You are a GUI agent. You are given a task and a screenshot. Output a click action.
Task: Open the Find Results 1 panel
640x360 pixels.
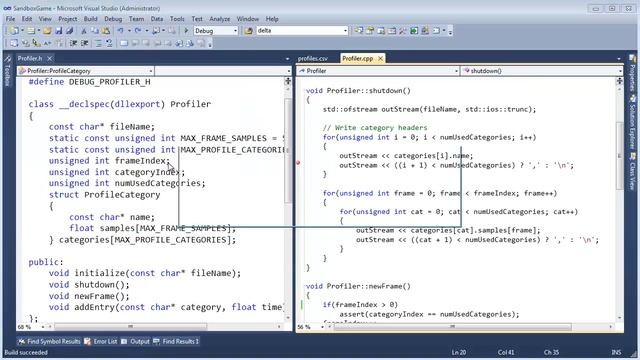(176, 341)
